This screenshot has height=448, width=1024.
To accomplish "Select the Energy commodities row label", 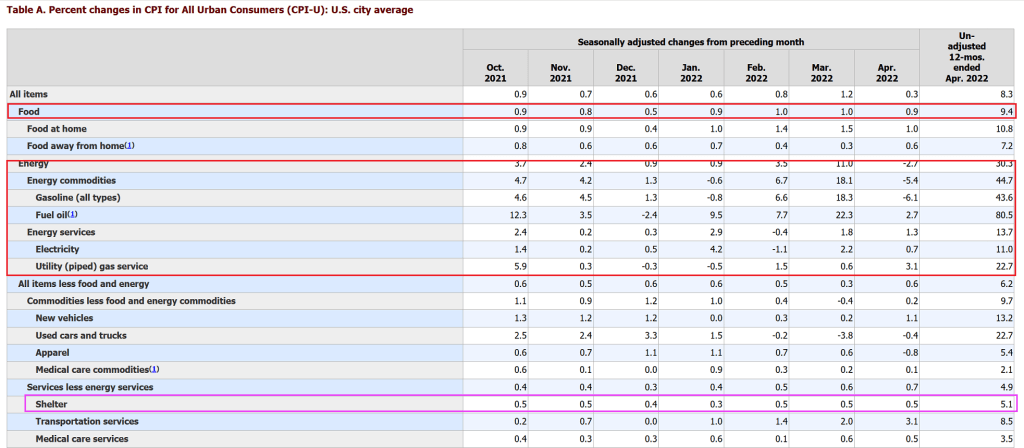I will [x=71, y=180].
